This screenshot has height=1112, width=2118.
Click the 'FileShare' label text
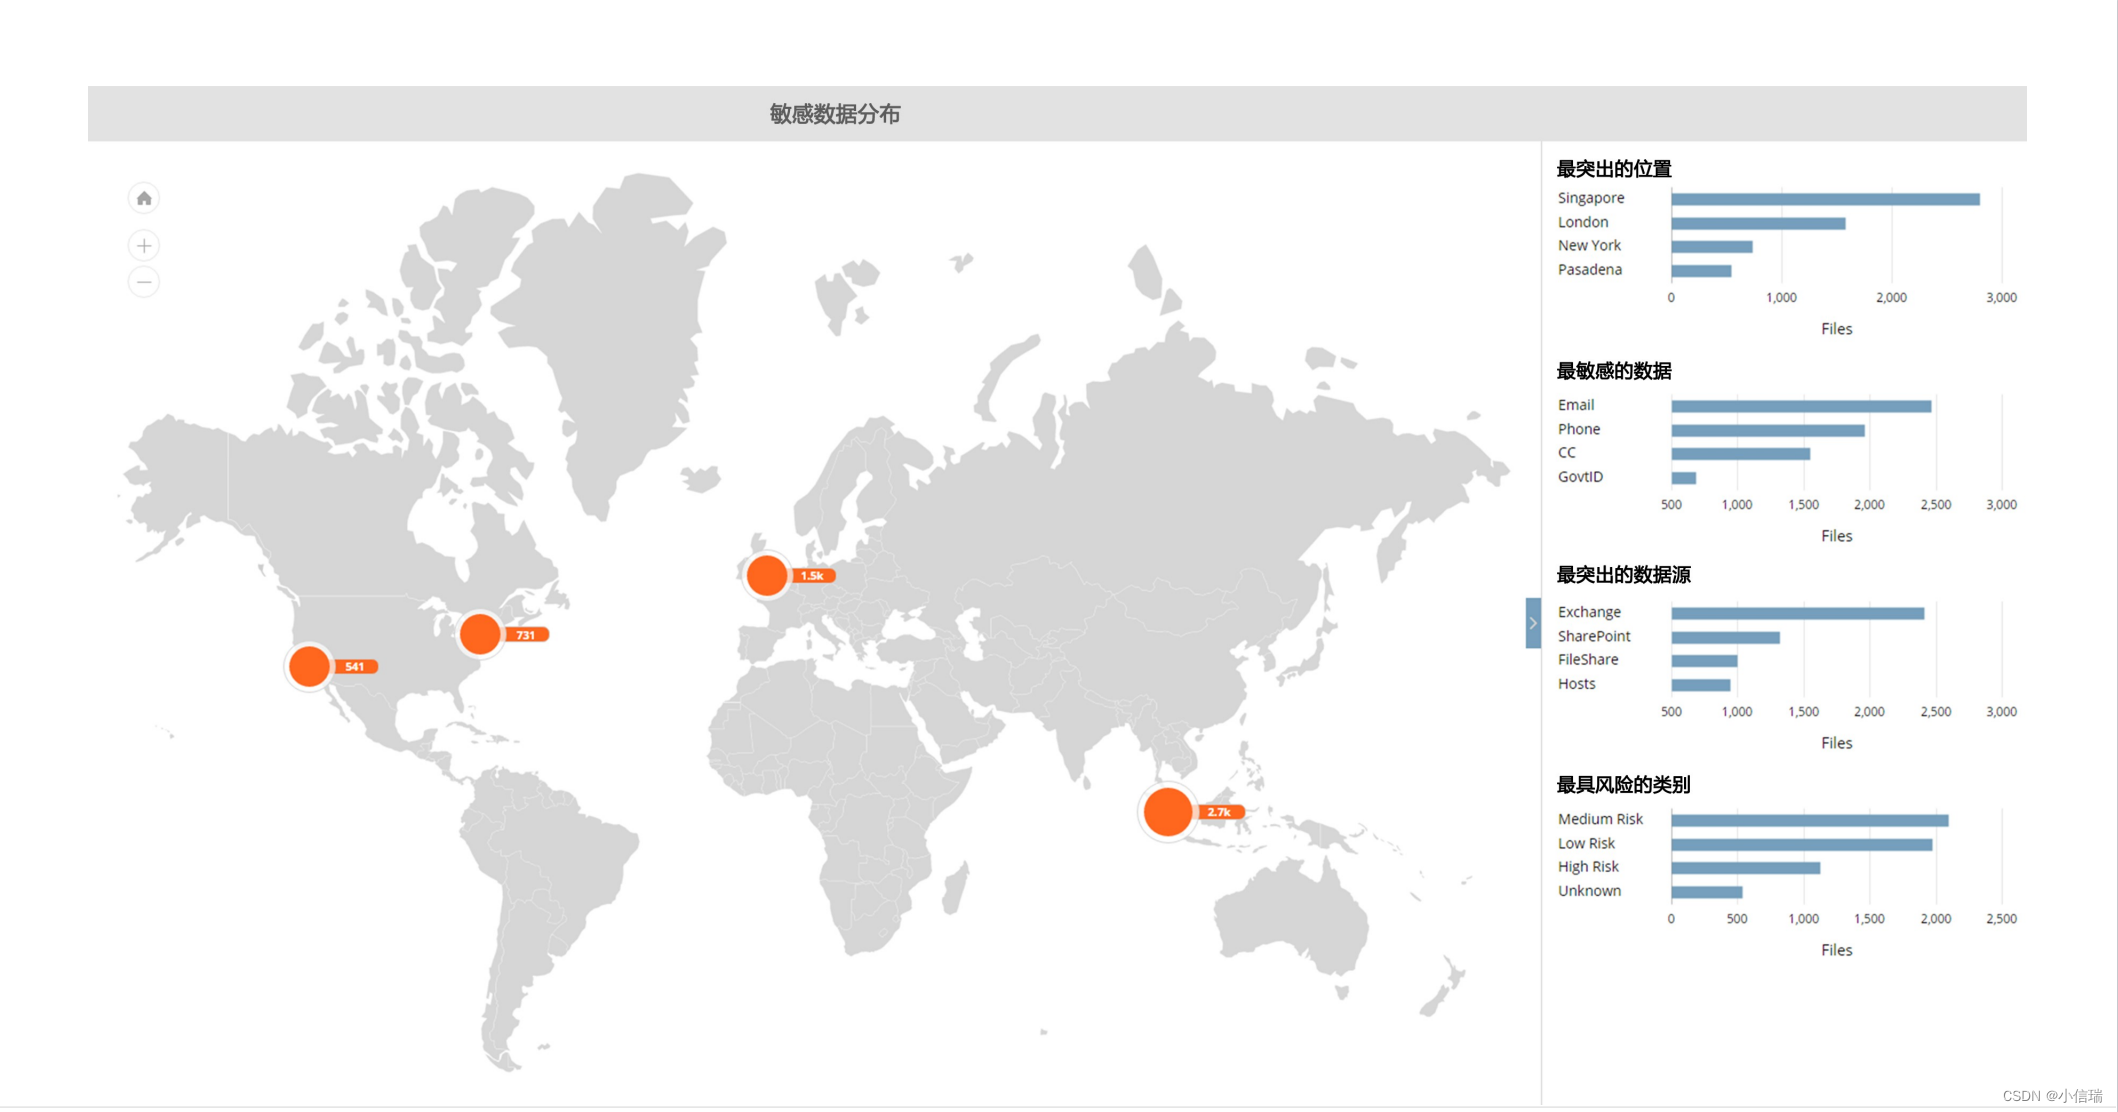(x=1588, y=659)
